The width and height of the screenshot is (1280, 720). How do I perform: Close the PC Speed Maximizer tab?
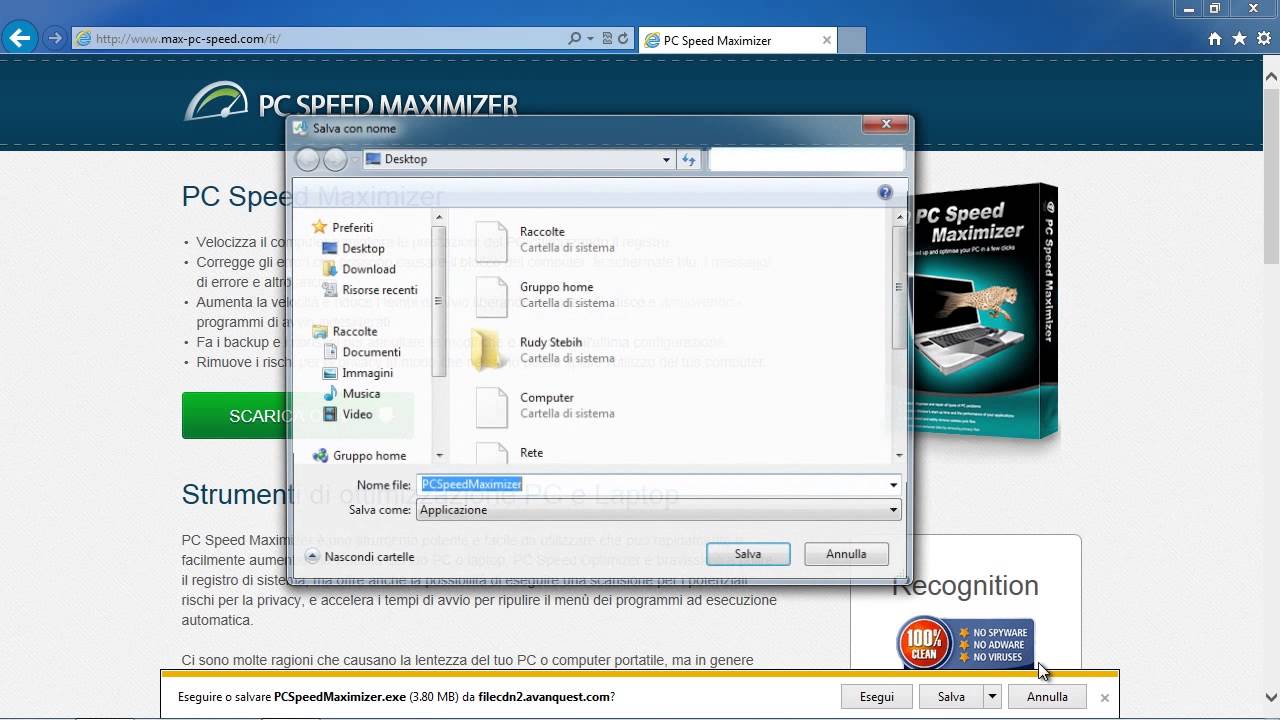(827, 40)
